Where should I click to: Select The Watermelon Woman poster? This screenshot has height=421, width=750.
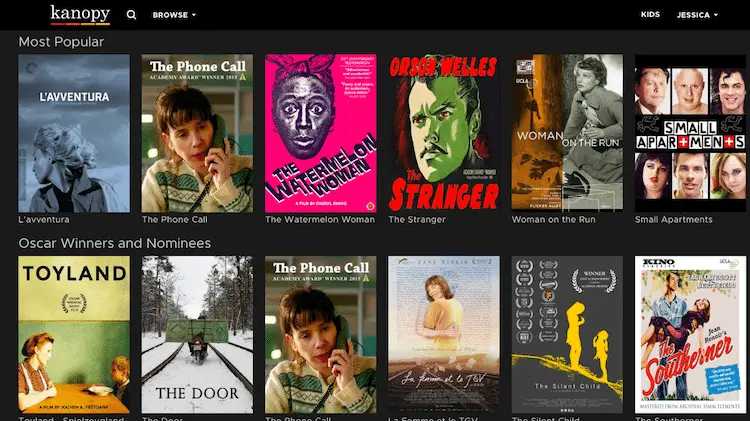point(320,132)
